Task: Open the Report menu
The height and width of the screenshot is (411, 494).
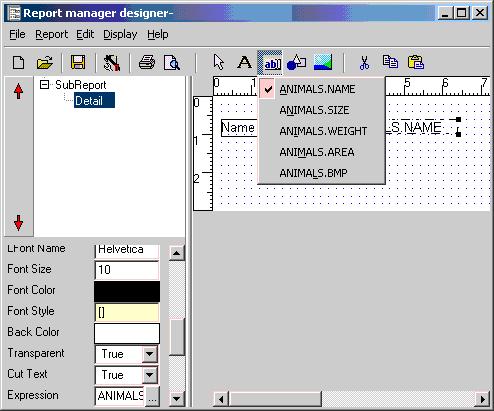Action: pos(51,34)
